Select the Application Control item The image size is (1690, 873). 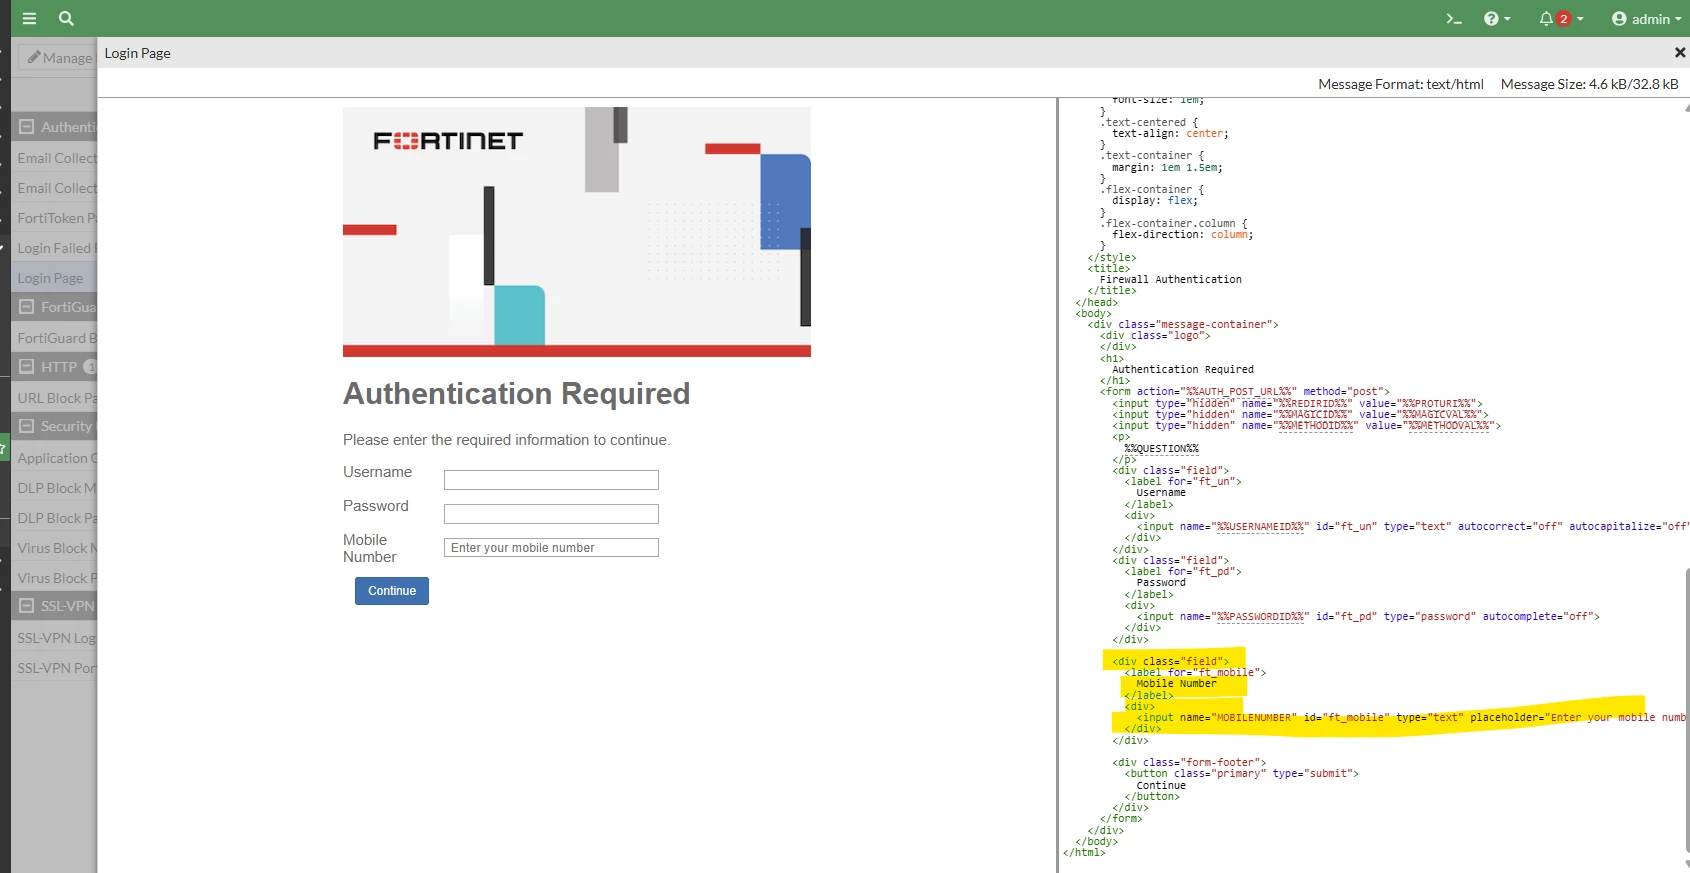click(x=55, y=458)
